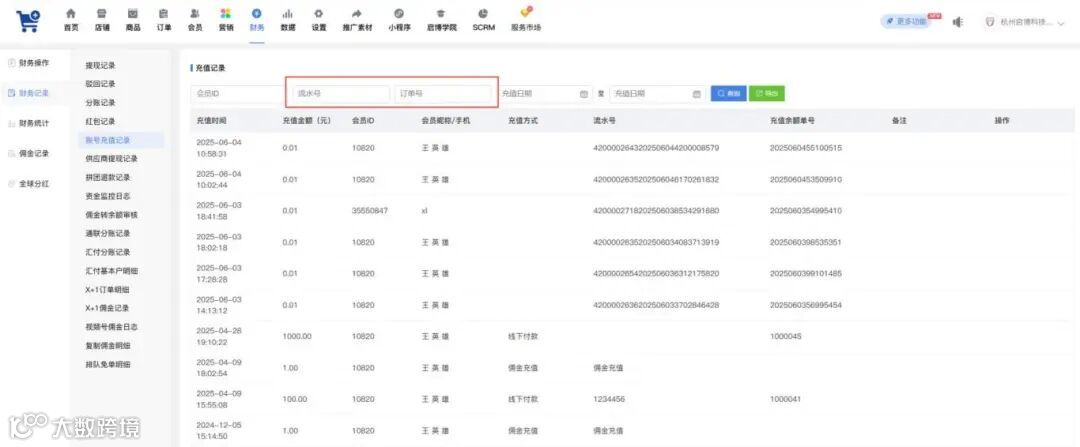Open 推广素材 promotion materials

pos(357,20)
